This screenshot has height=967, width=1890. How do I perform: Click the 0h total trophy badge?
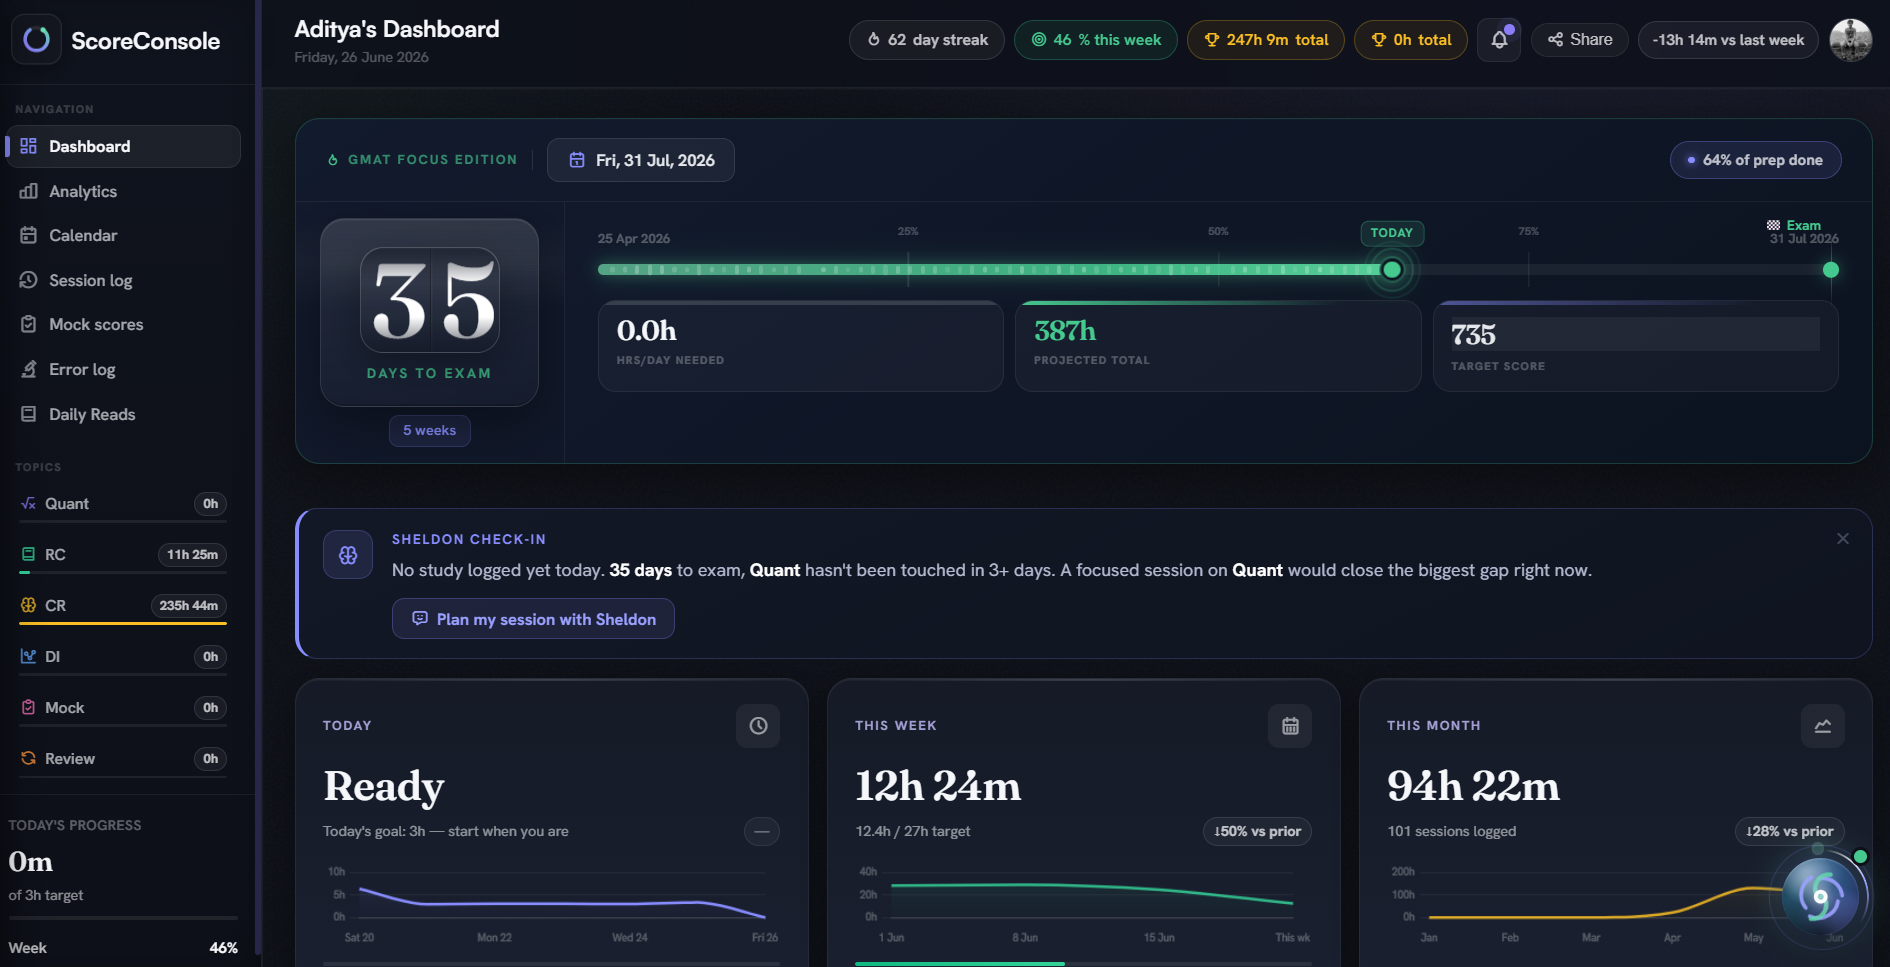[1411, 40]
